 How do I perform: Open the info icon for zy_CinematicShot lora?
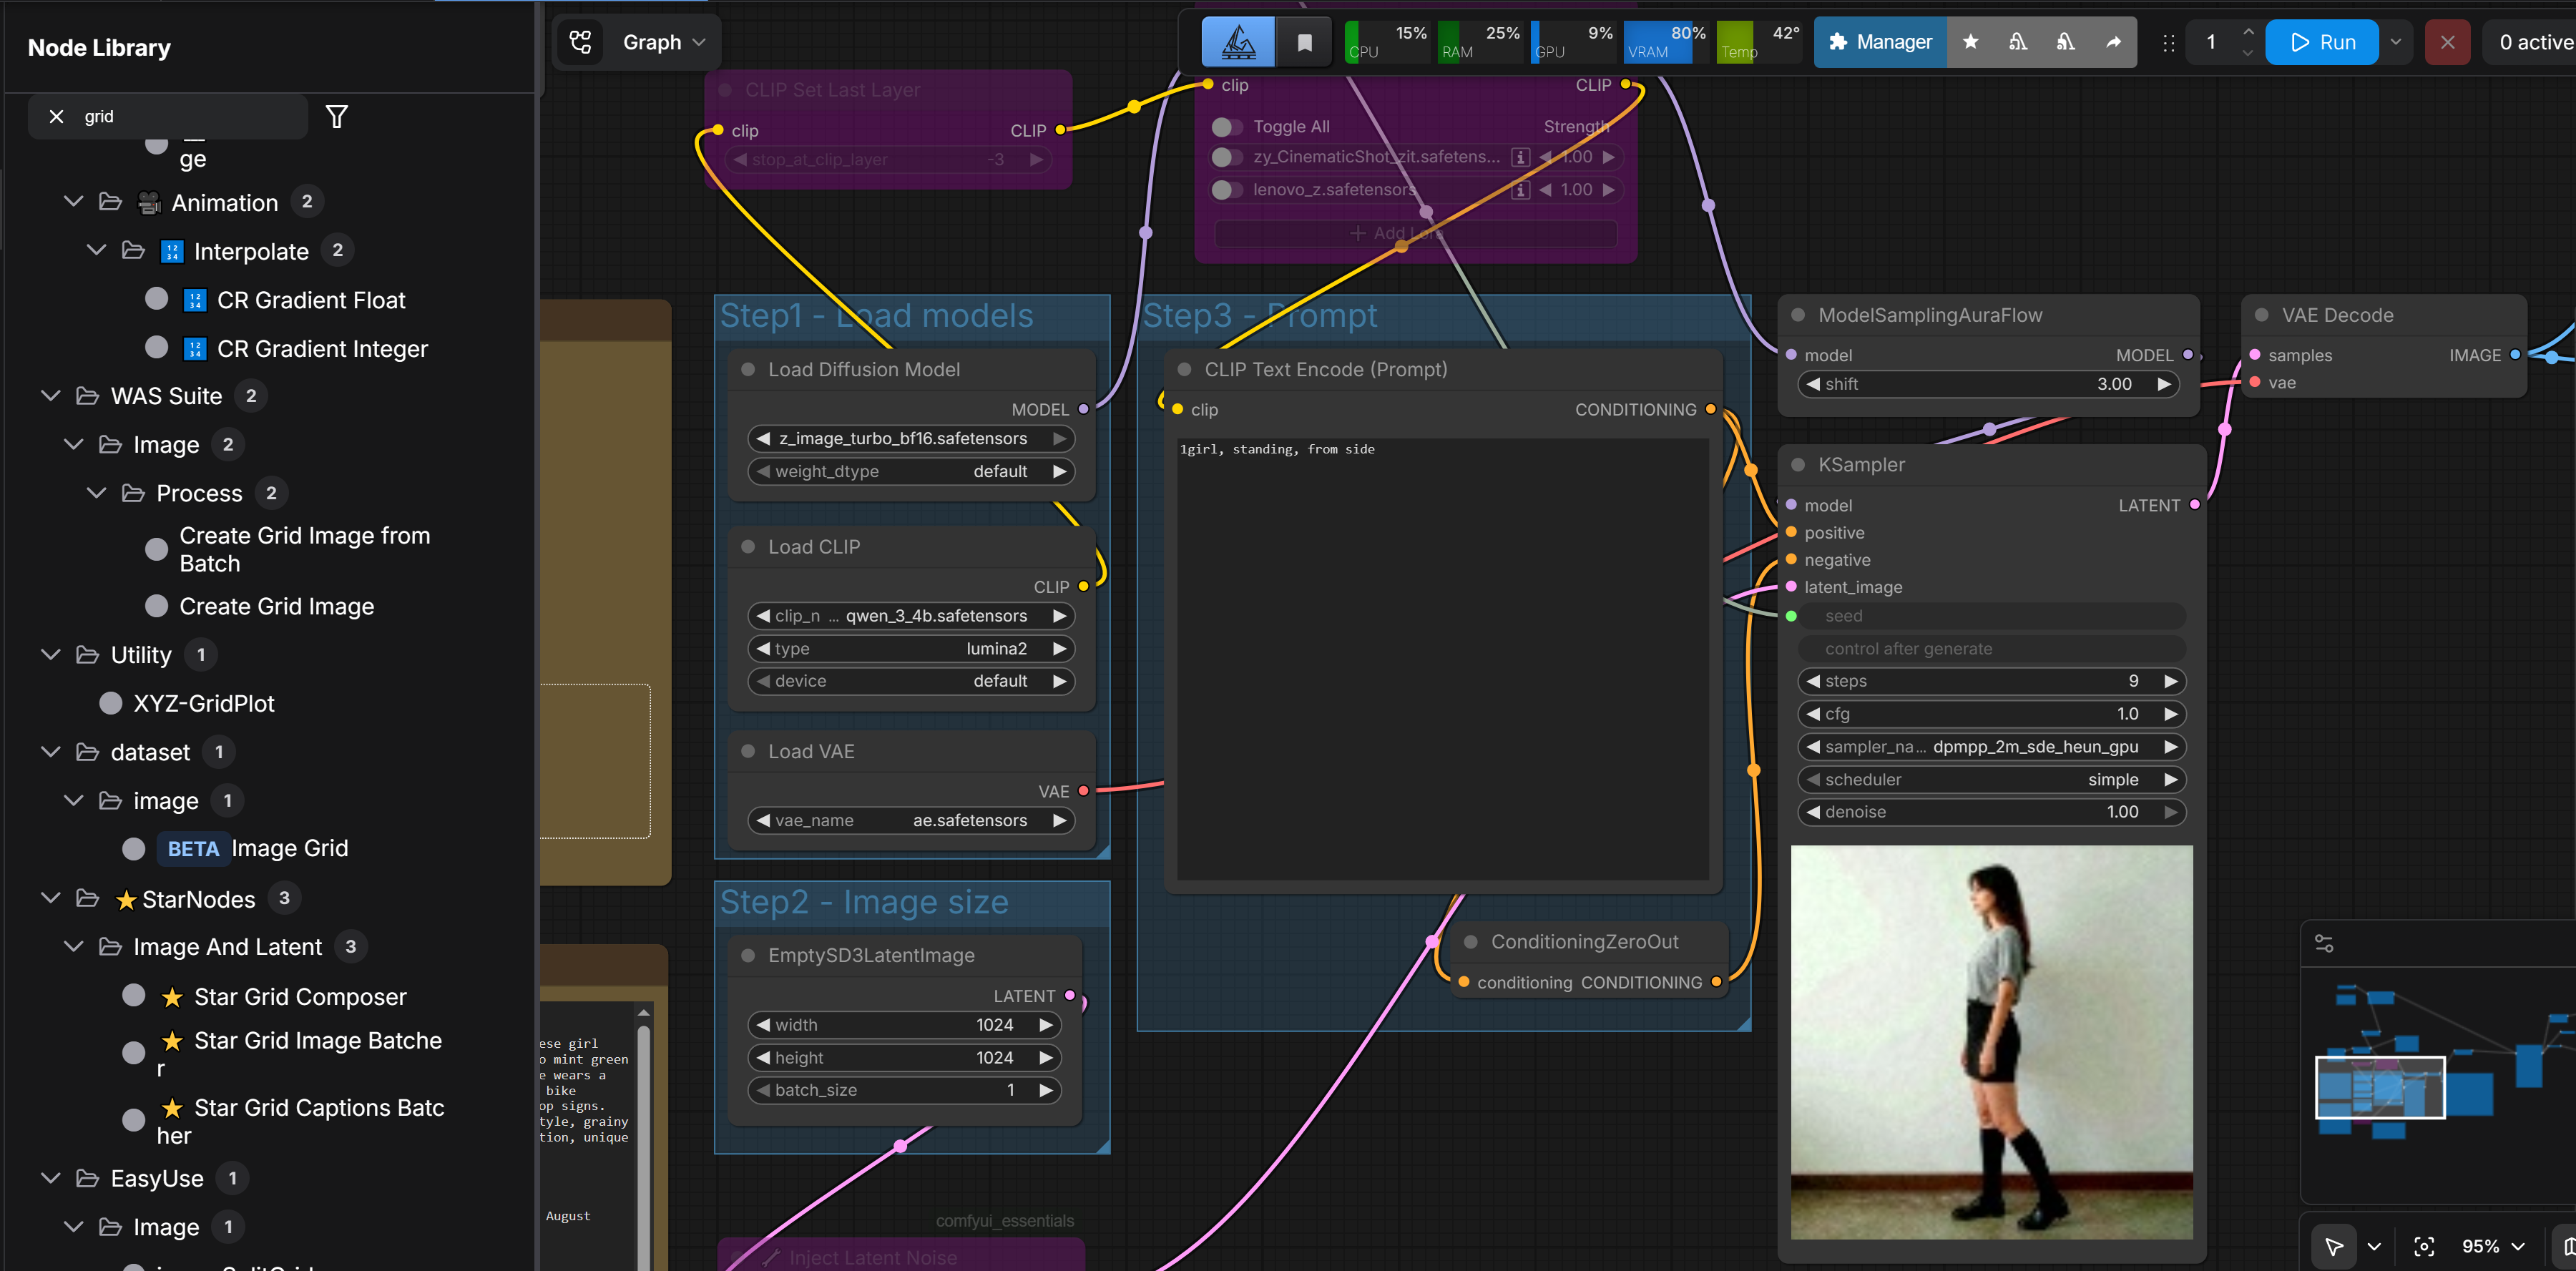point(1520,157)
